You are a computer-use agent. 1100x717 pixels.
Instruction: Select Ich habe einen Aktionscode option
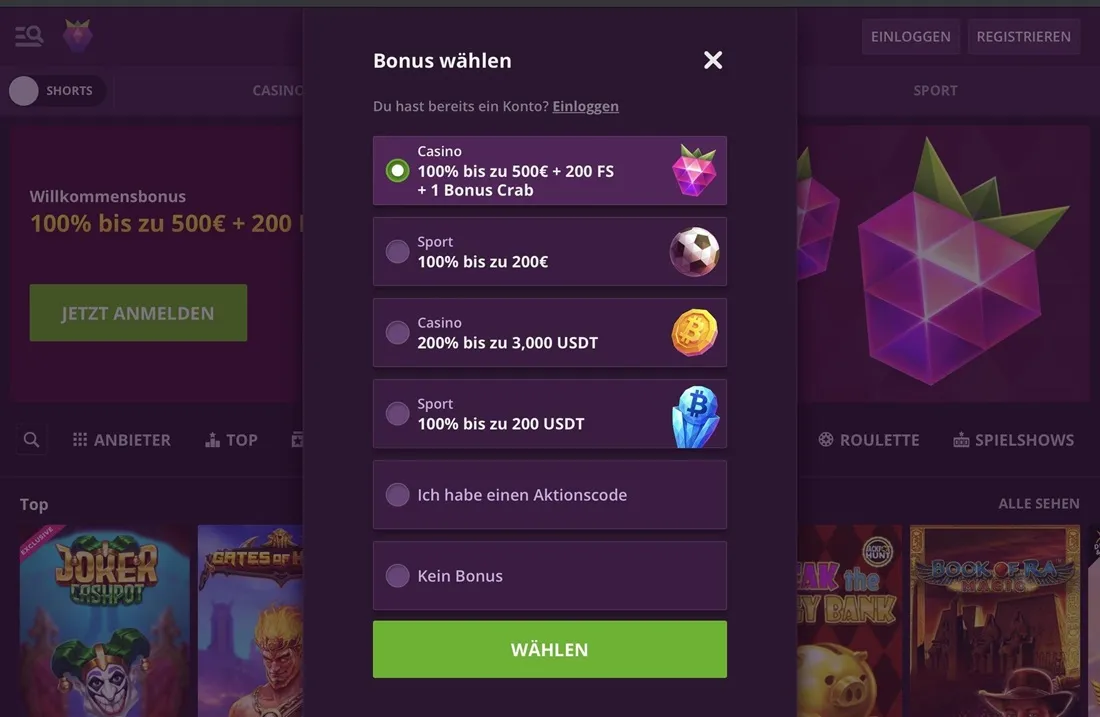point(549,495)
